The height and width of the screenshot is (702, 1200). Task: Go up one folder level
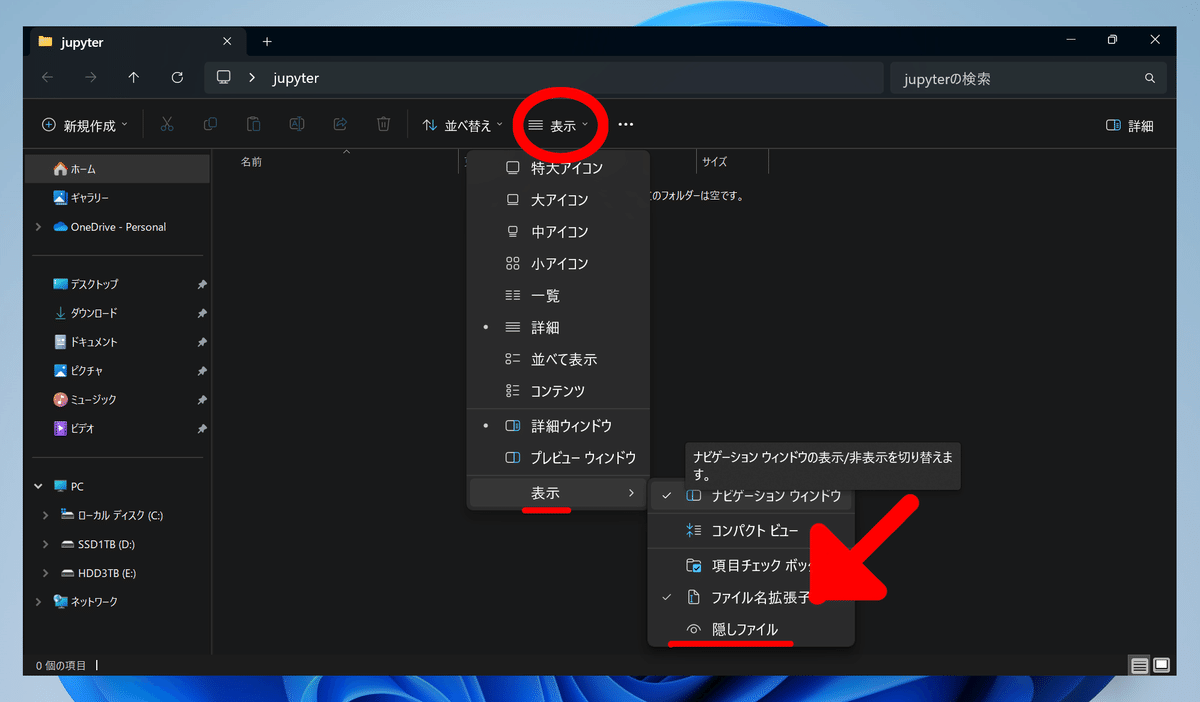click(134, 77)
